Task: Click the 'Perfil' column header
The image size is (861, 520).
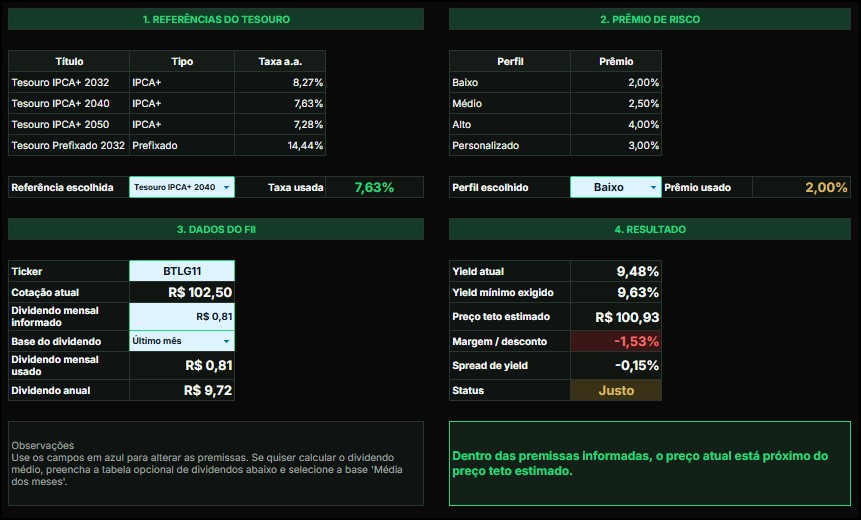Action: click(x=510, y=61)
